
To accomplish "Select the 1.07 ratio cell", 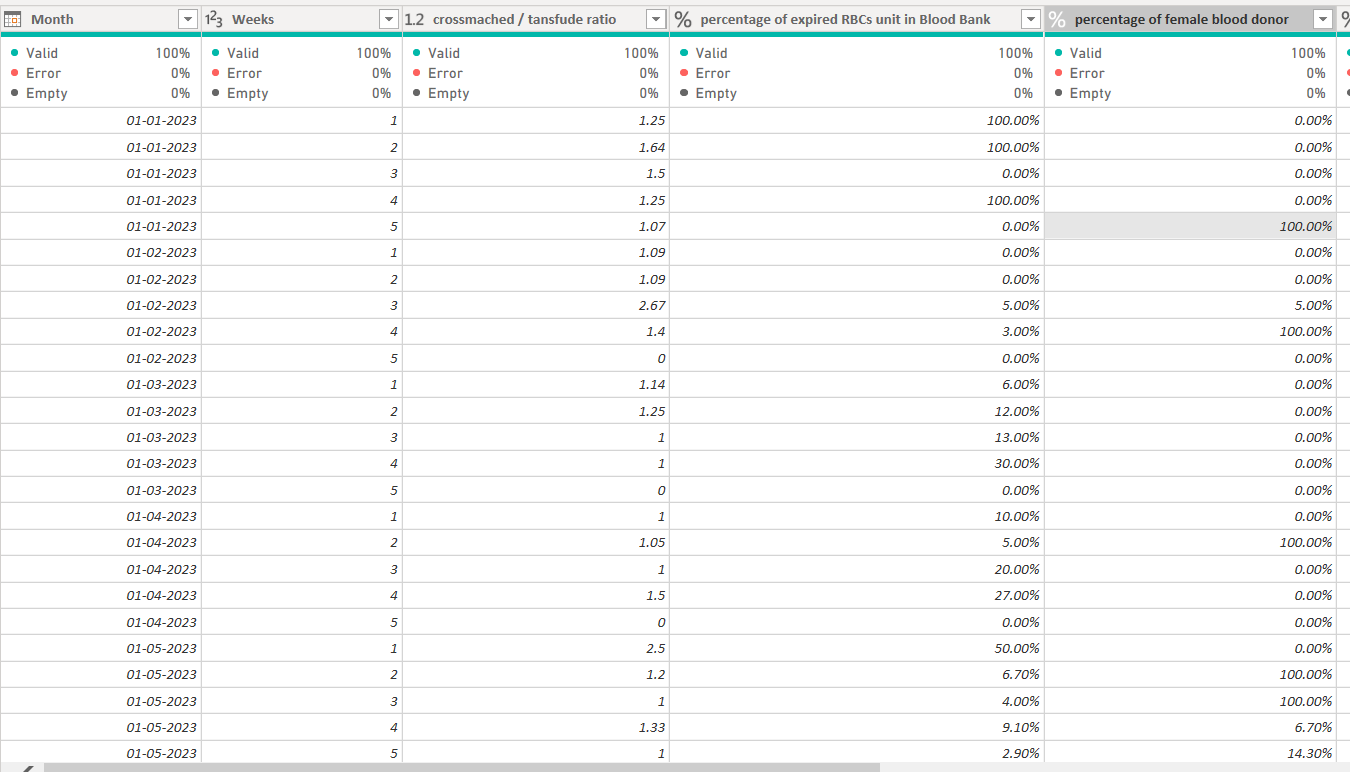I will click(x=536, y=226).
